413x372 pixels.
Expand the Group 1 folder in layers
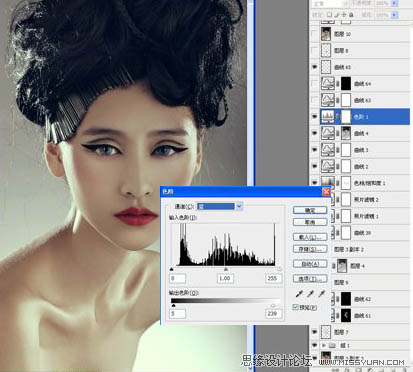click(324, 345)
